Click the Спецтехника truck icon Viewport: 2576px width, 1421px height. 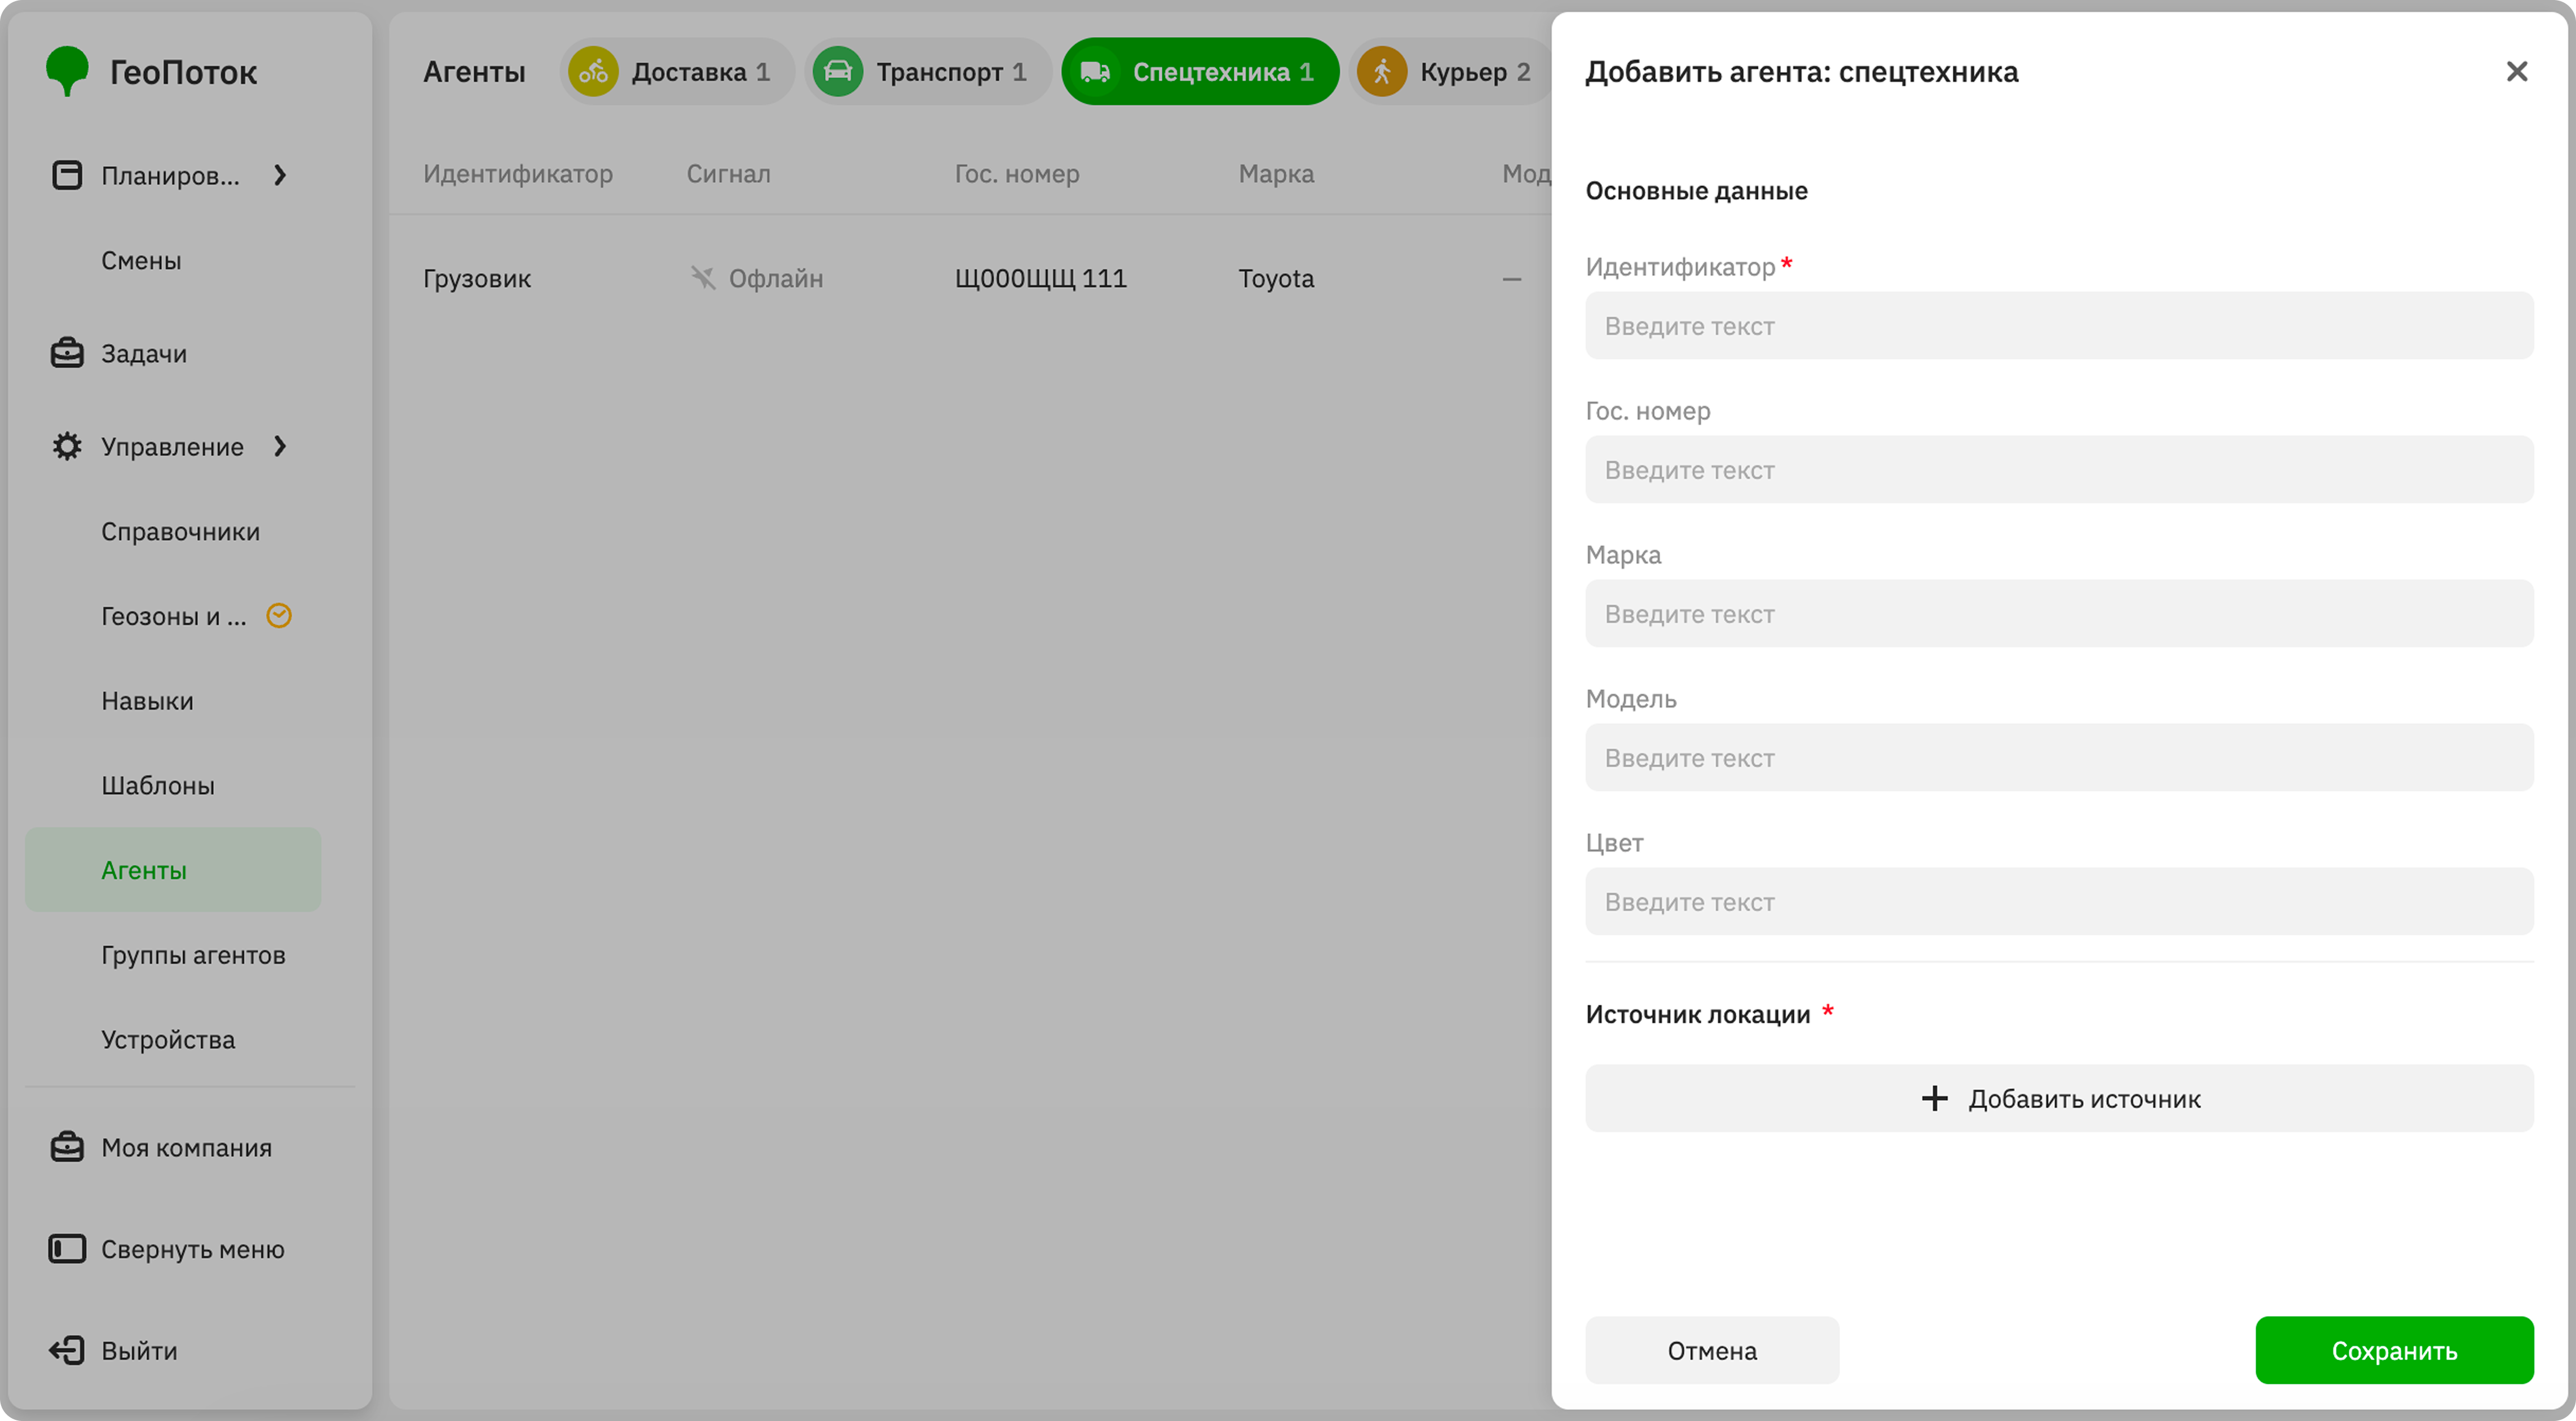click(x=1096, y=72)
